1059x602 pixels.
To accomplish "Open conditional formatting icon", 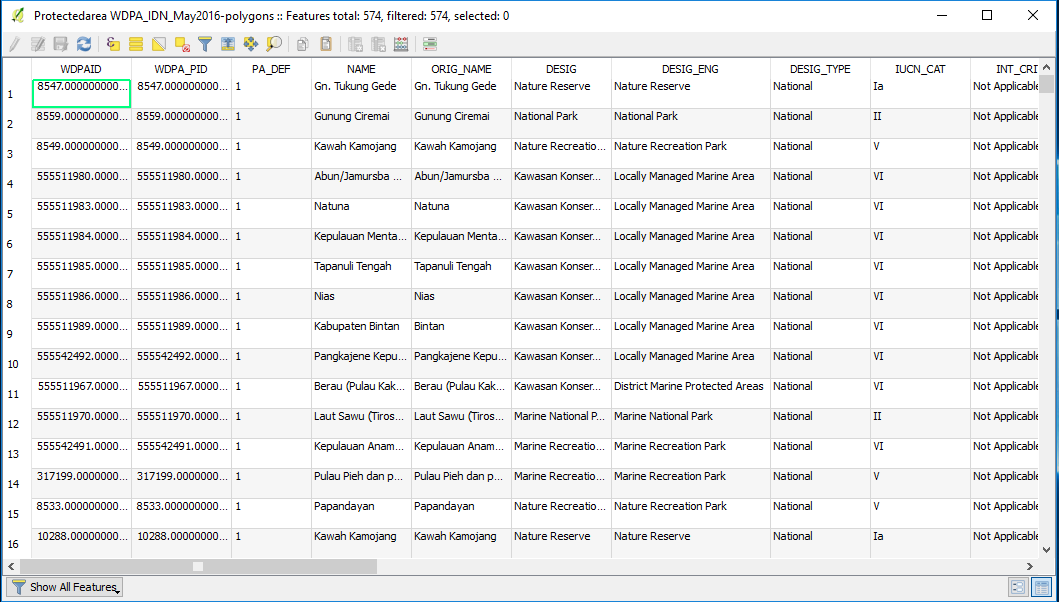I will [430, 45].
